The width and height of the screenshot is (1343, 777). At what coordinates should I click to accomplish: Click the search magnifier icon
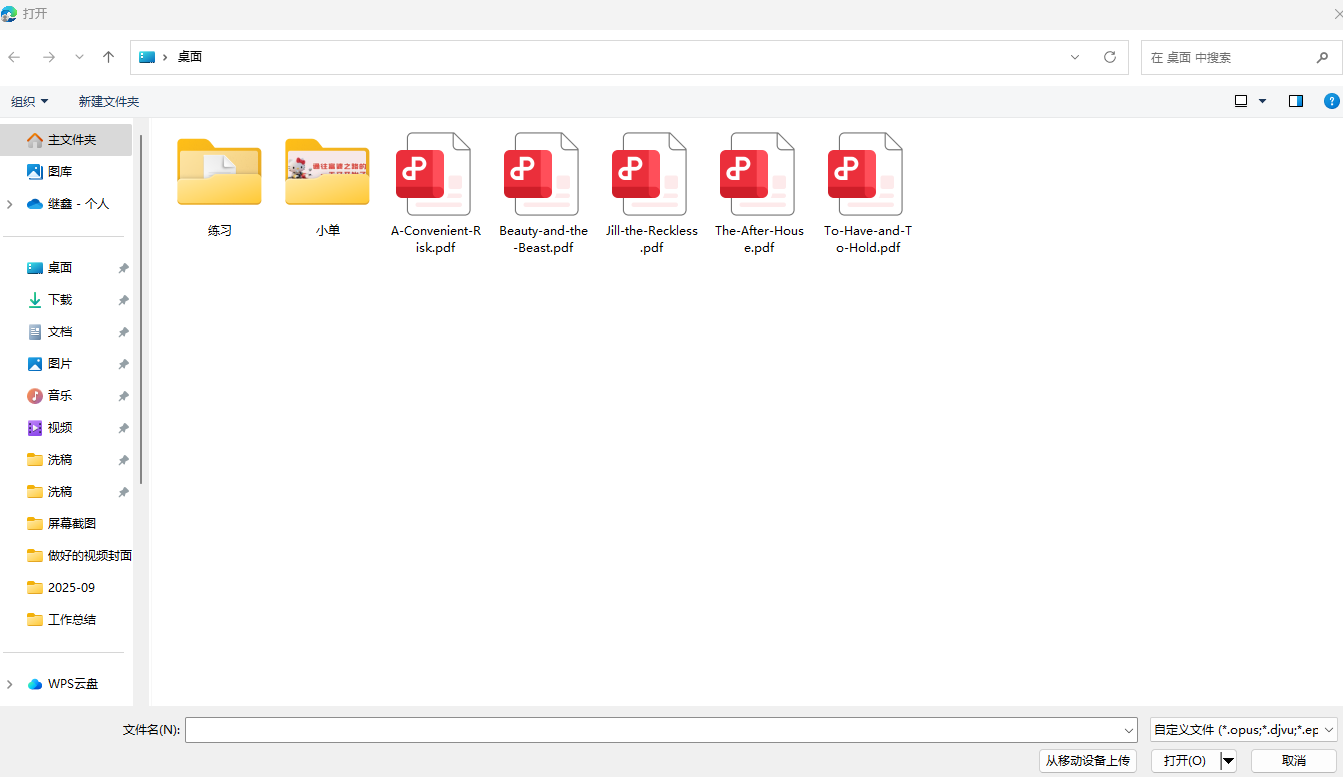coord(1322,57)
